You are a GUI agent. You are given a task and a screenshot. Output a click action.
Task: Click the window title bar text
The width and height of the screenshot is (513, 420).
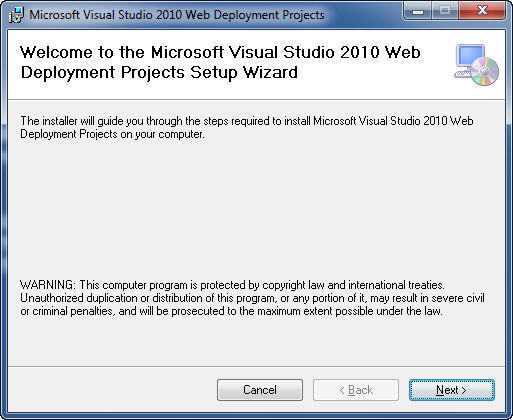(177, 15)
